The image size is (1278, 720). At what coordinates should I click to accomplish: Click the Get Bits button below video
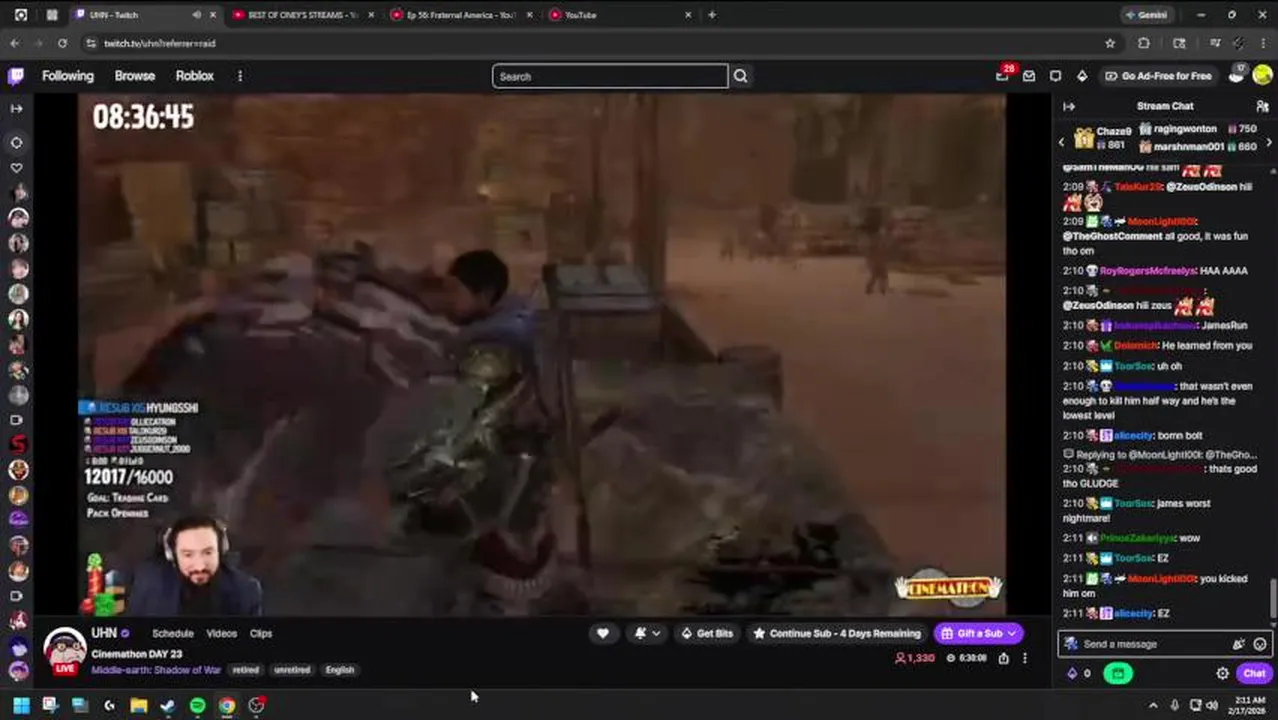click(707, 633)
